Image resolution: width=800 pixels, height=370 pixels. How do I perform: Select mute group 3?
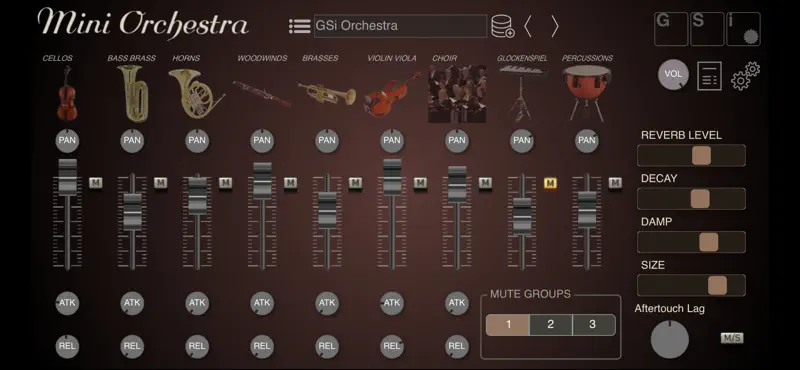coord(593,325)
